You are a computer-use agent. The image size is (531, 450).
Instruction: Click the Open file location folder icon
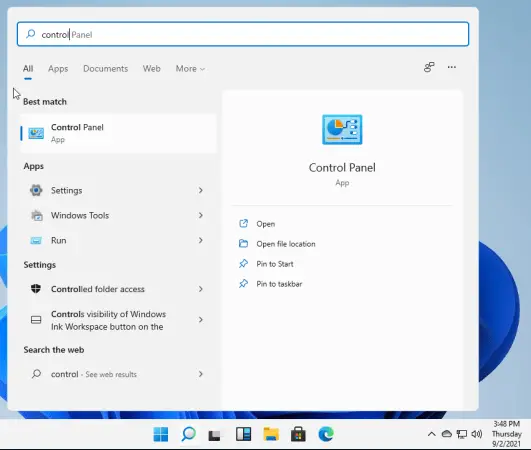tap(243, 243)
